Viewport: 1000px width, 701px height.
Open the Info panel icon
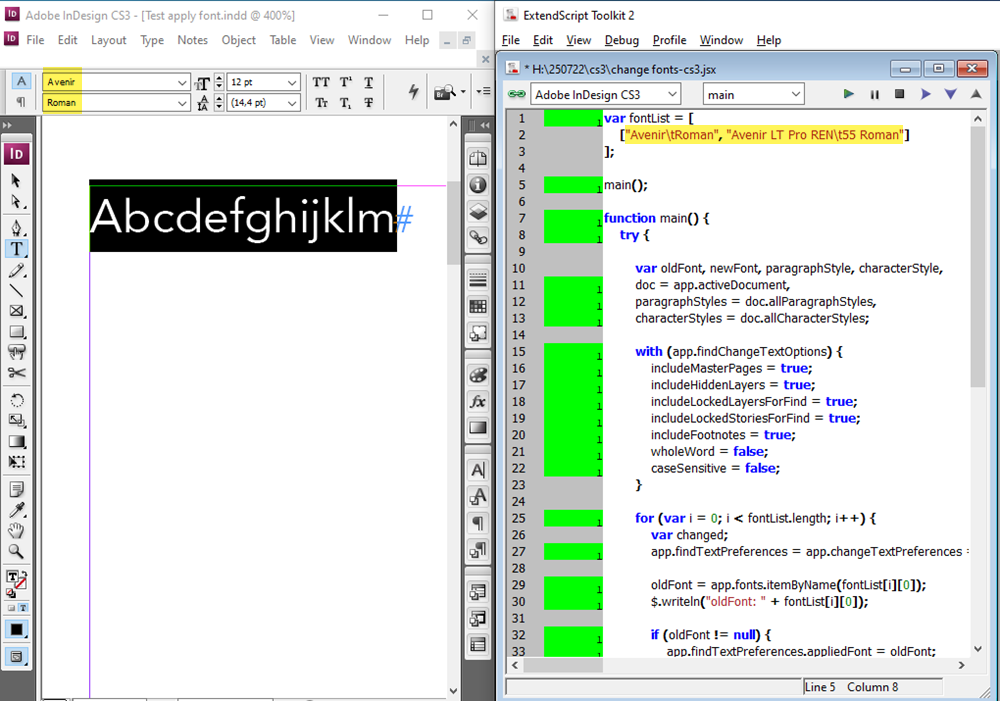478,185
